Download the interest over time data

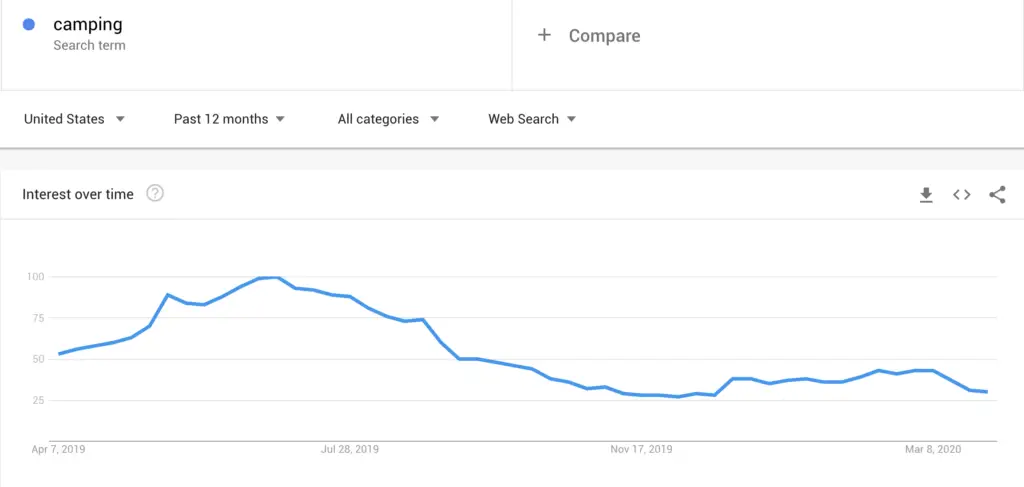(x=926, y=195)
